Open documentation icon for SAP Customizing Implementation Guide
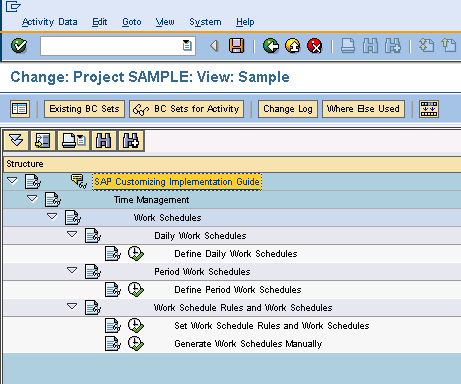 [x=33, y=182]
